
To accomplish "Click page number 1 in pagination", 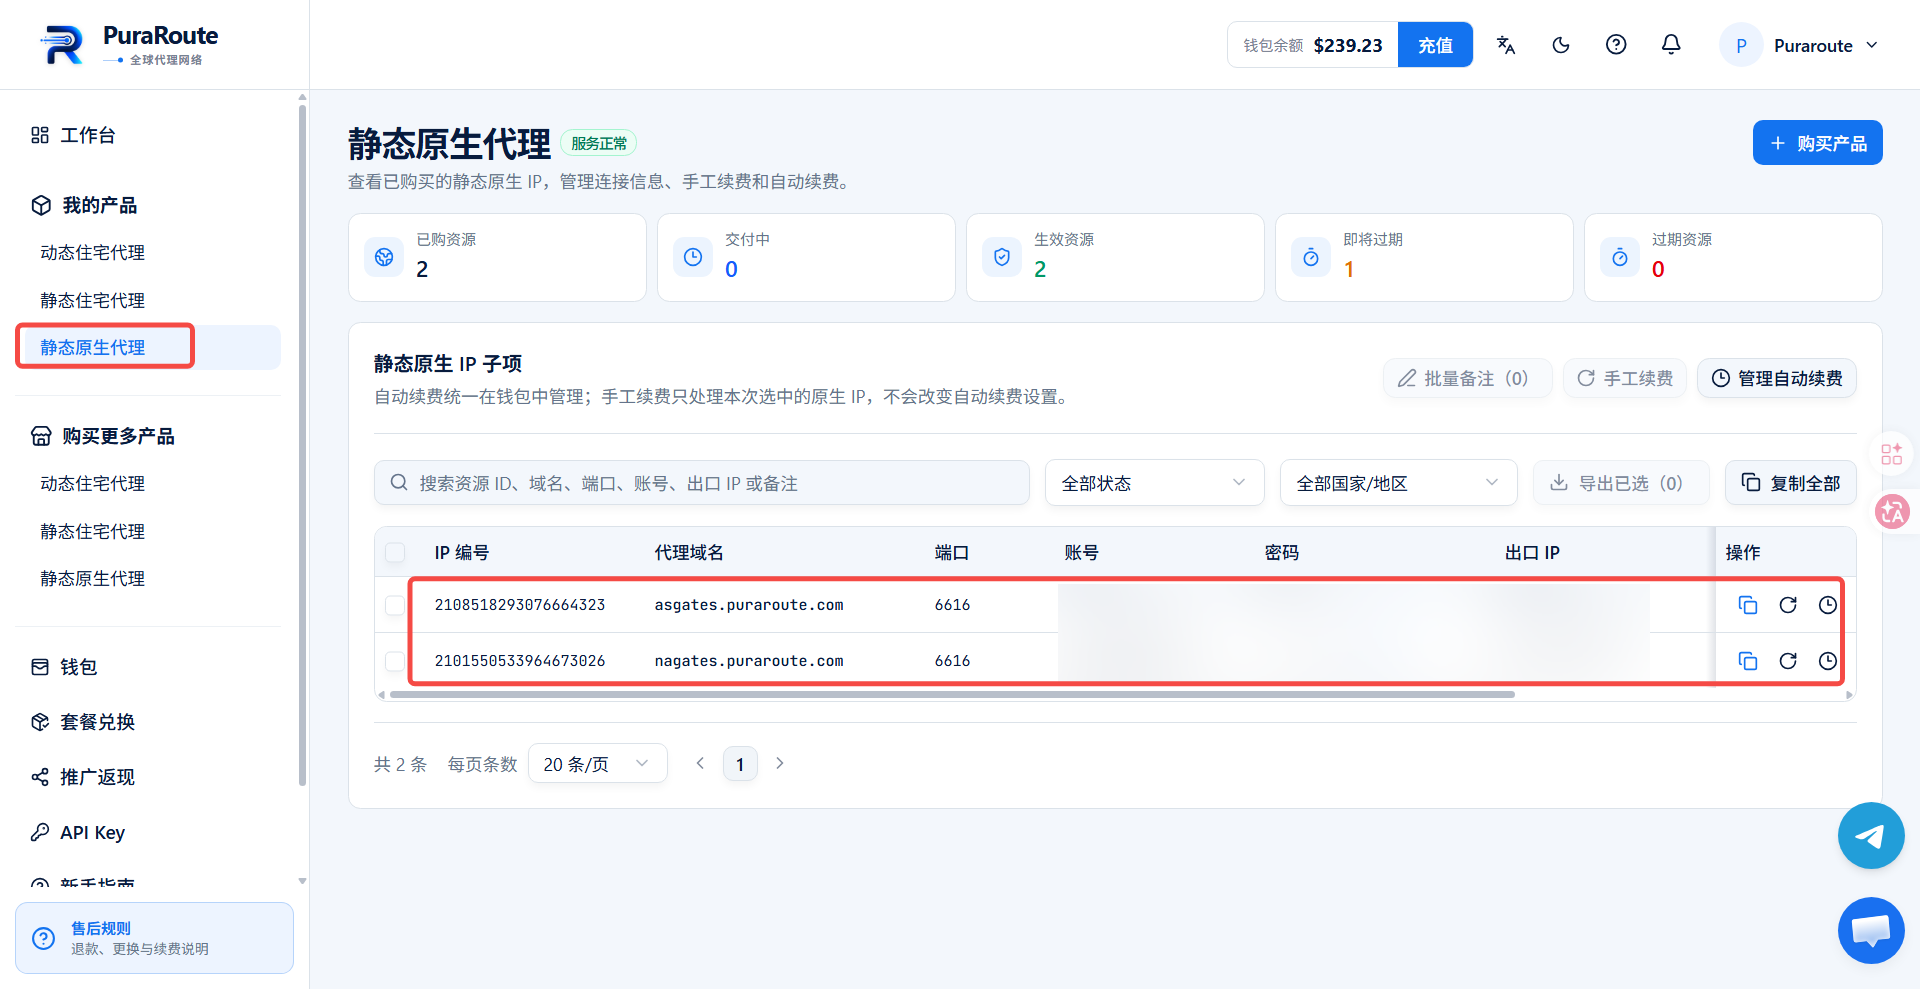I will [740, 764].
